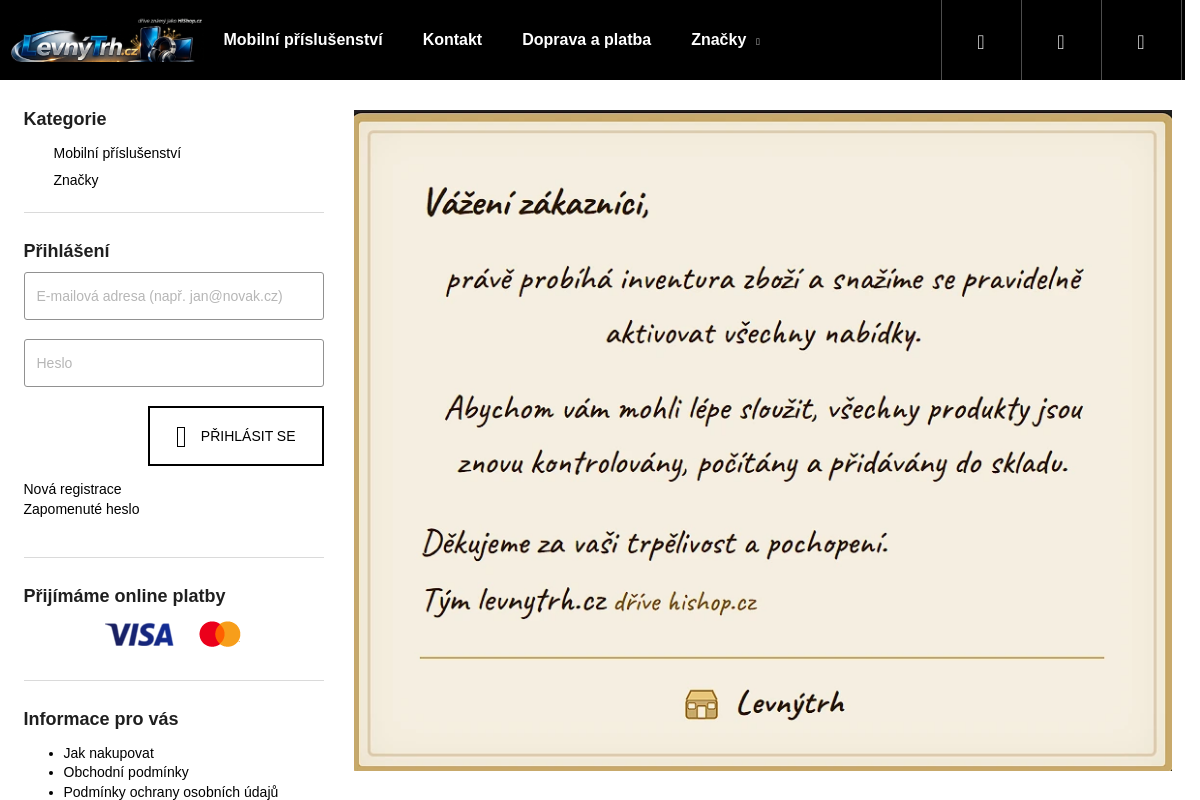Viewport: 1200px width, 800px height.
Task: Open the Jak nakupovat link
Action: click(x=108, y=753)
